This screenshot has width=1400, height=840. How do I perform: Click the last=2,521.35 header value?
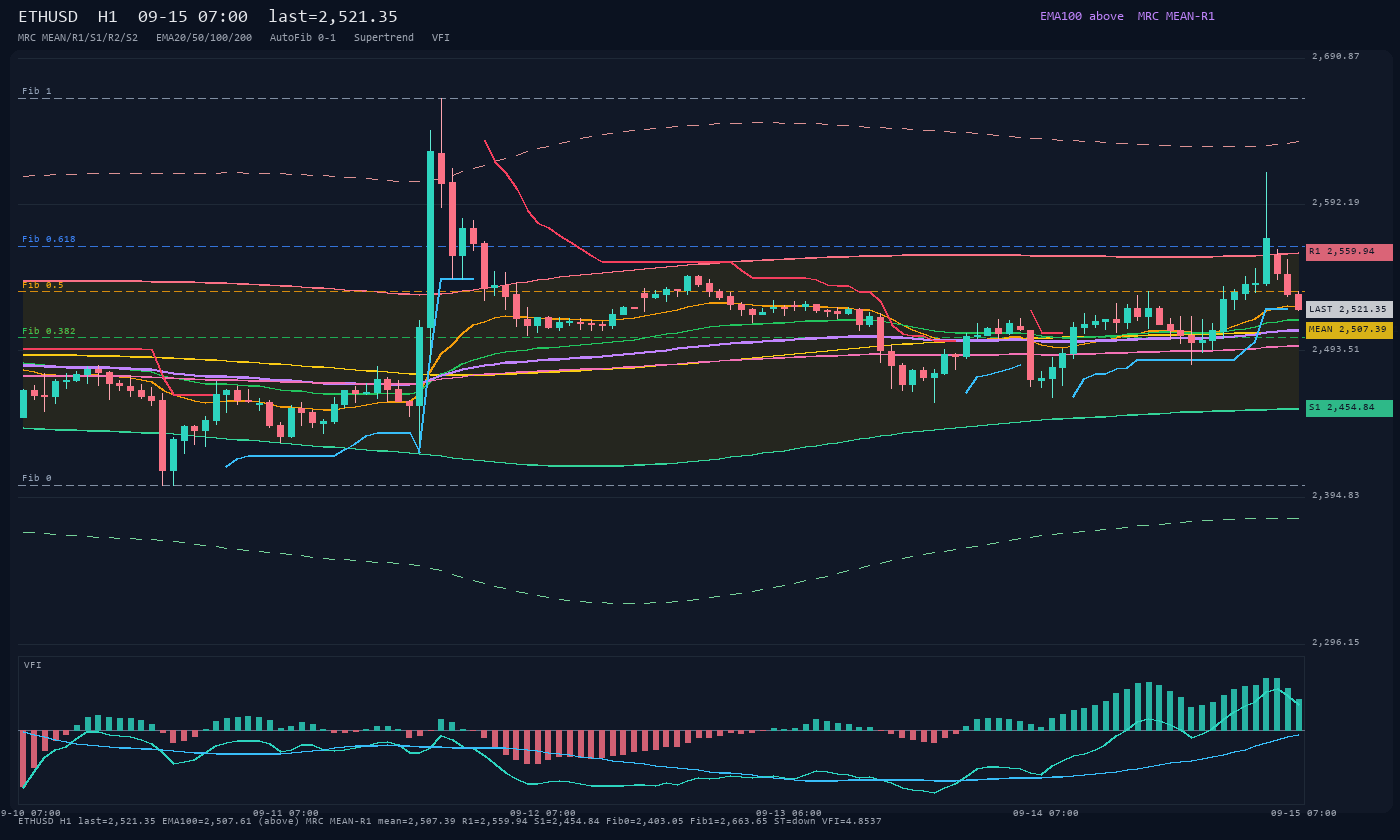[x=333, y=16]
